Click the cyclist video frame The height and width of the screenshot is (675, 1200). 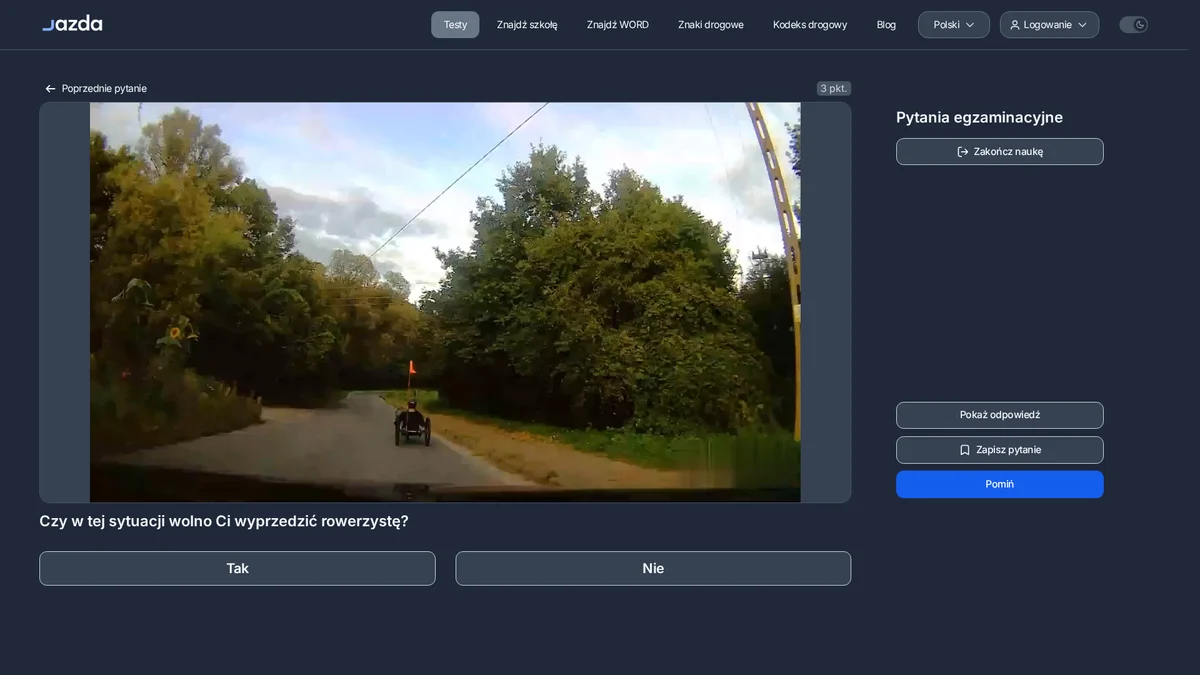(445, 302)
